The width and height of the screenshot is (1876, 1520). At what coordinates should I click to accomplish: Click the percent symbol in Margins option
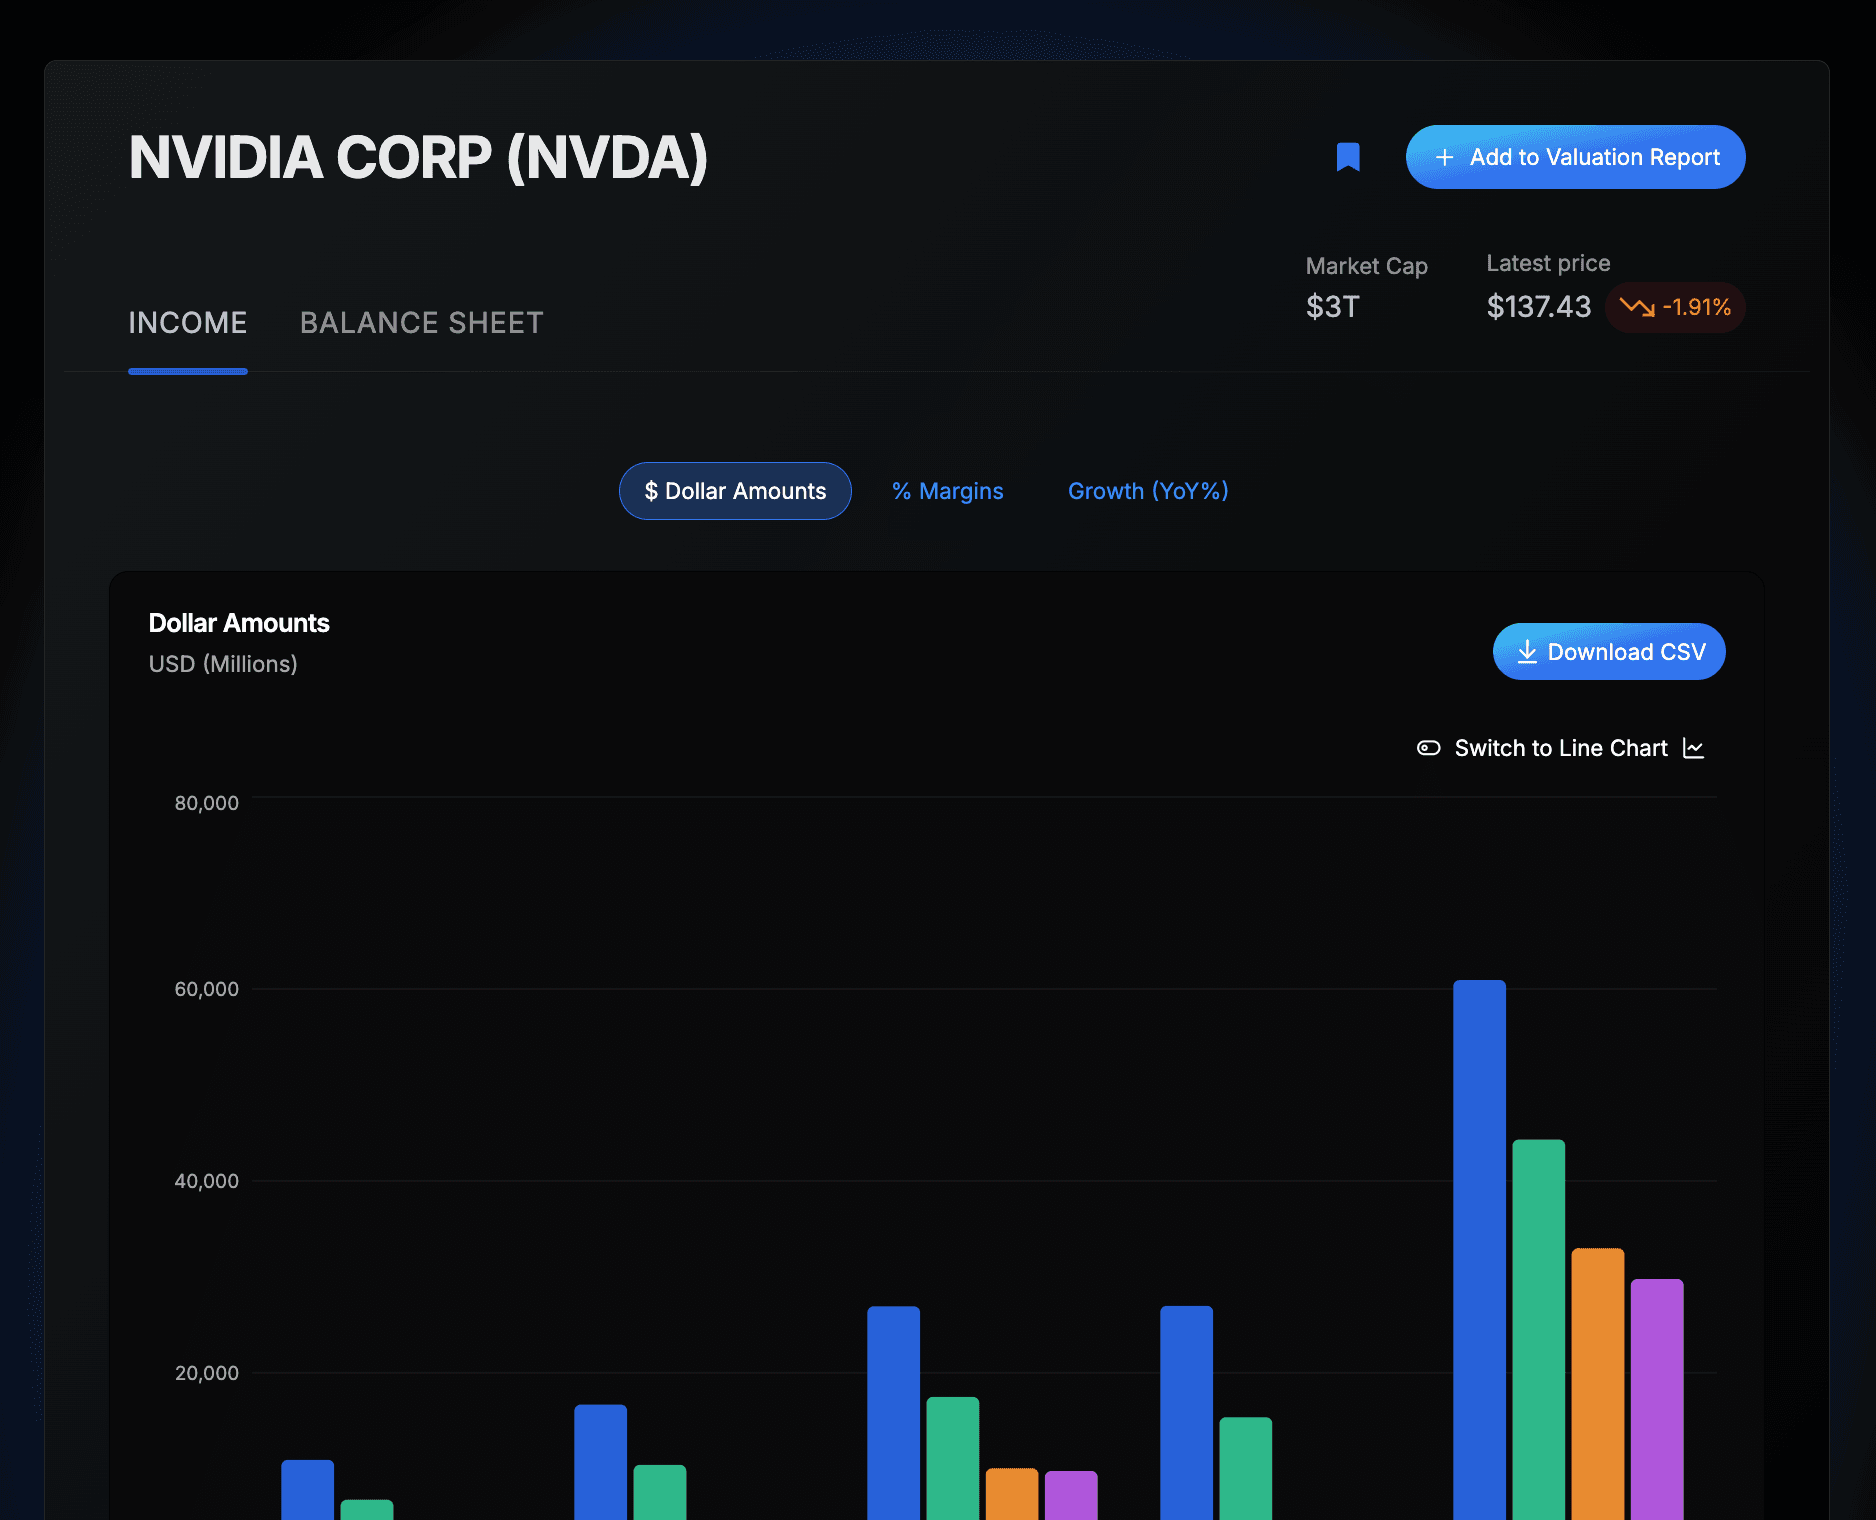[903, 491]
